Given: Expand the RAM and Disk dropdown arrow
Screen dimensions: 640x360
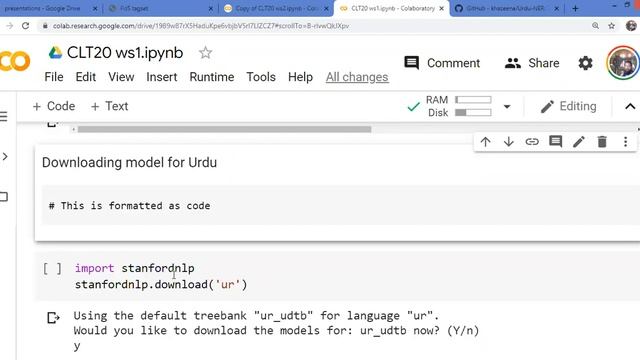Looking at the screenshot, I should [x=507, y=107].
